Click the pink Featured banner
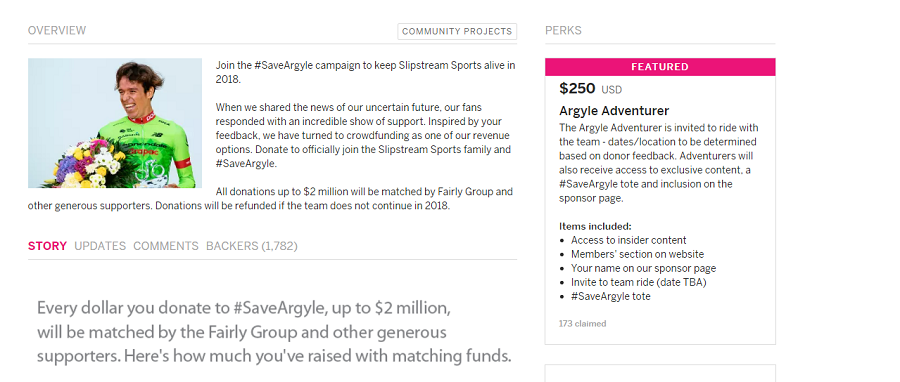This screenshot has width=900, height=382. coord(660,67)
